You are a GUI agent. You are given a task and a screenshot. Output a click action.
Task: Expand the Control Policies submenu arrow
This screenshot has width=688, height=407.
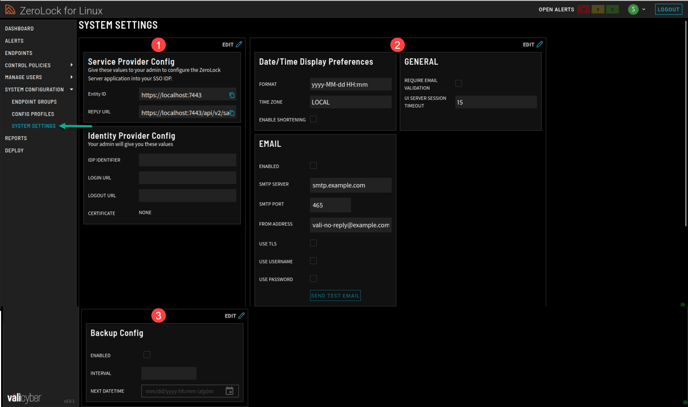[x=72, y=65]
